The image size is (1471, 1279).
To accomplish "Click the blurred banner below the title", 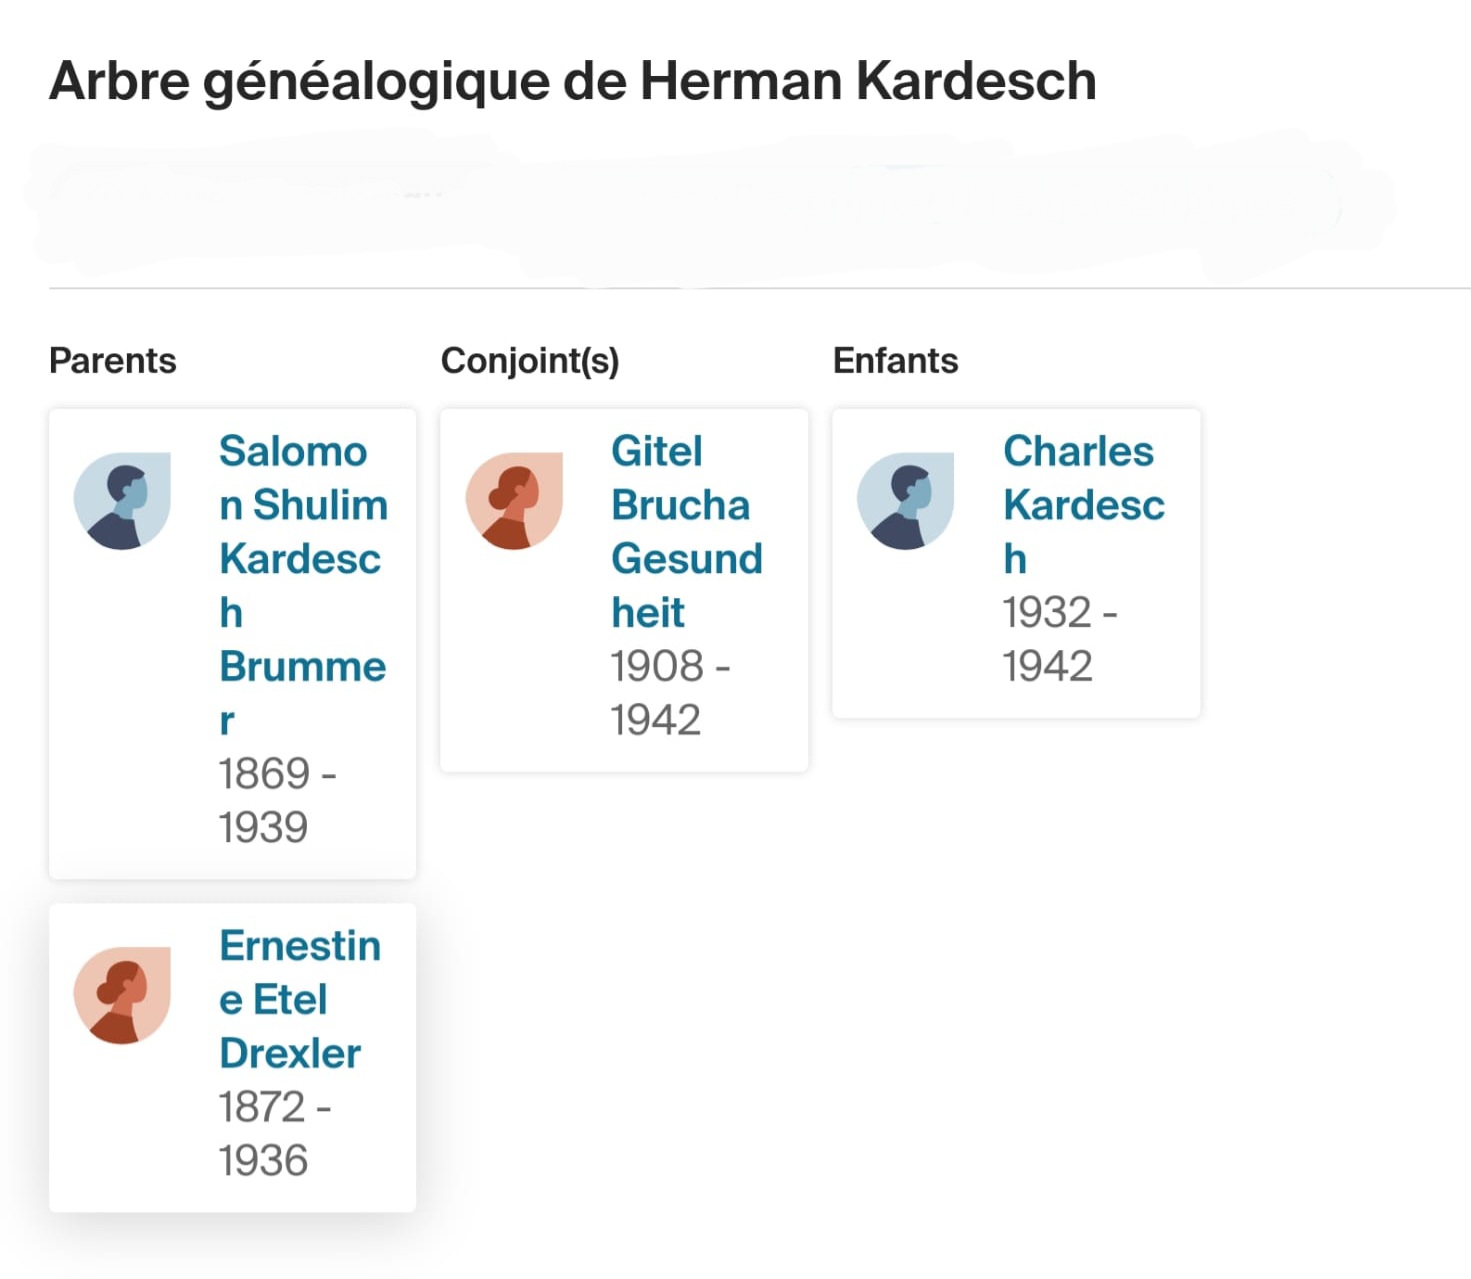I will 710,208.
